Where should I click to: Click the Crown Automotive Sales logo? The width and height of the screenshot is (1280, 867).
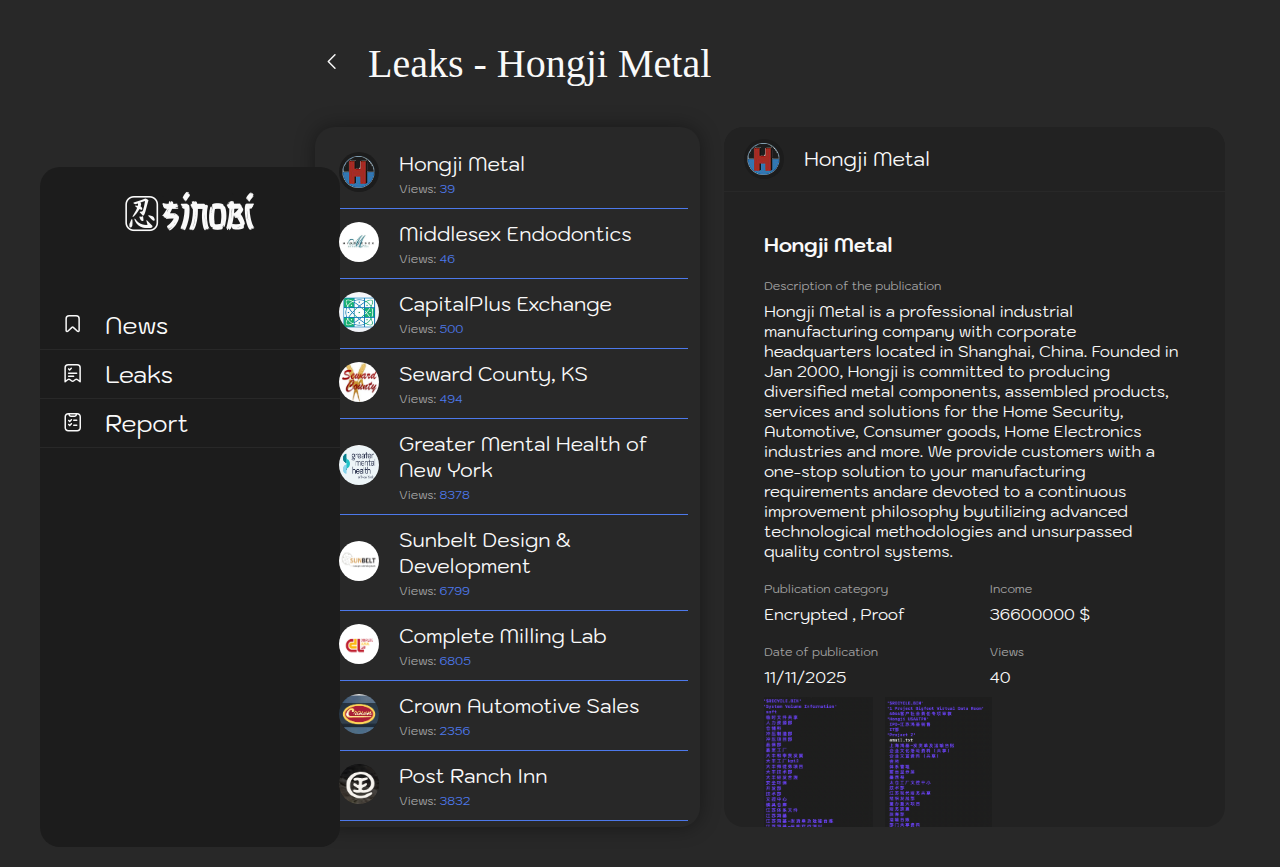click(x=359, y=714)
